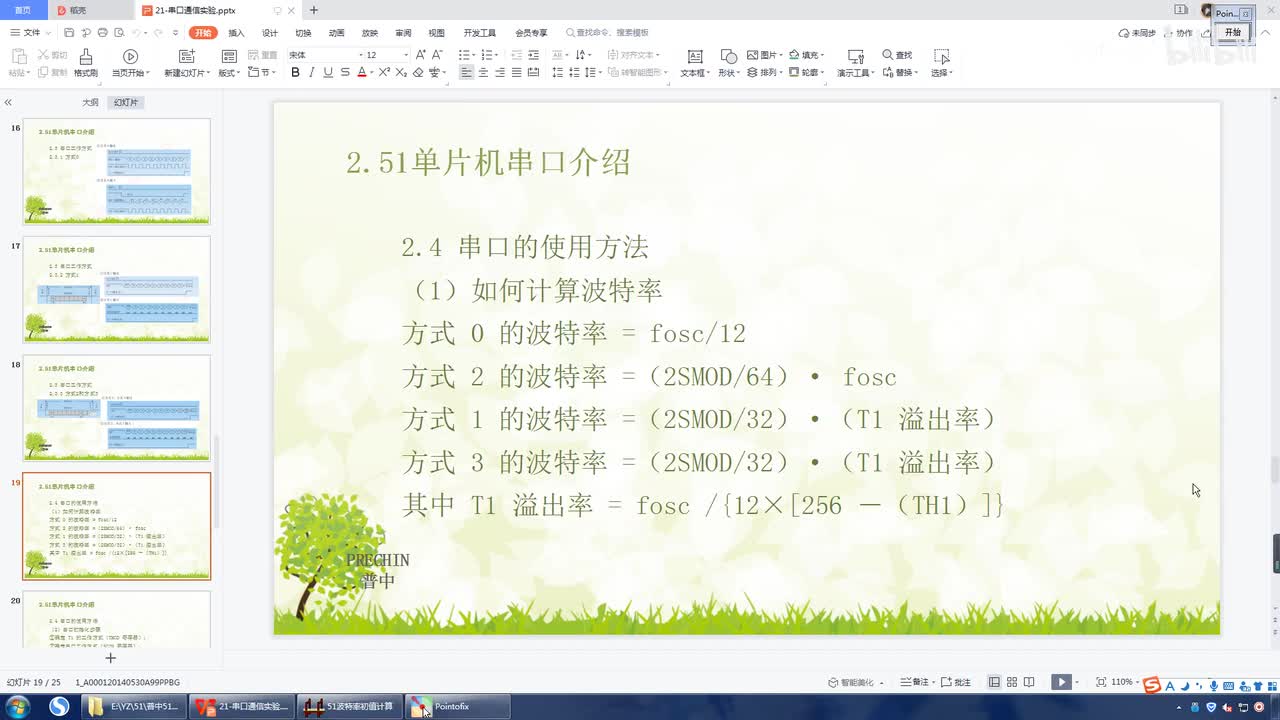The height and width of the screenshot is (720, 1280).
Task: Toggle notes (备注) pane in status bar
Action: [x=914, y=682]
